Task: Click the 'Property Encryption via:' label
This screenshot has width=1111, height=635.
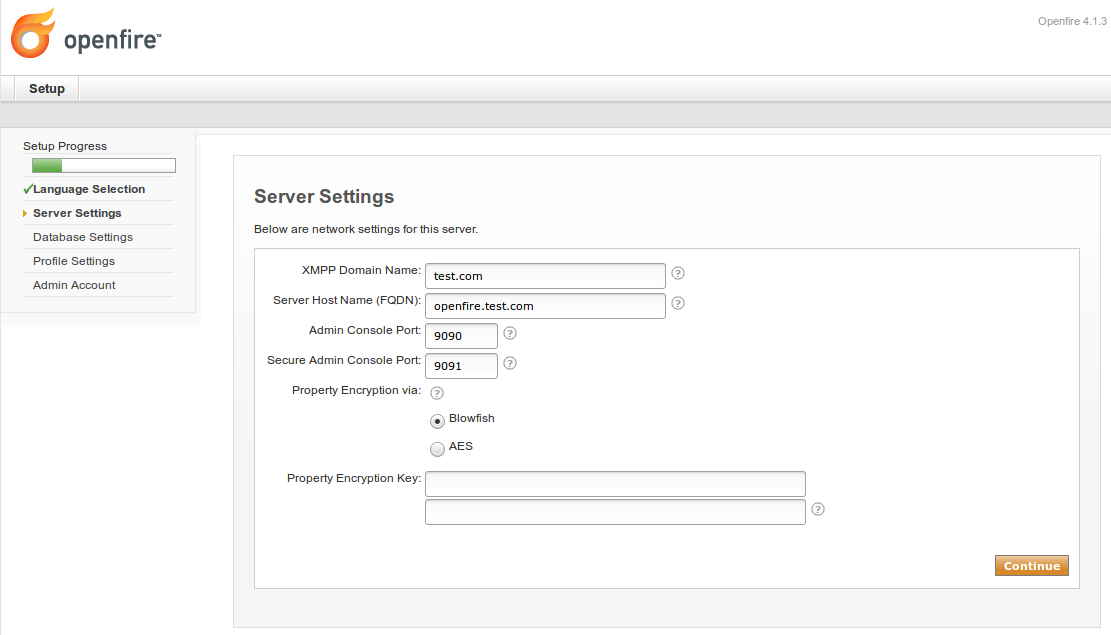Action: (356, 390)
